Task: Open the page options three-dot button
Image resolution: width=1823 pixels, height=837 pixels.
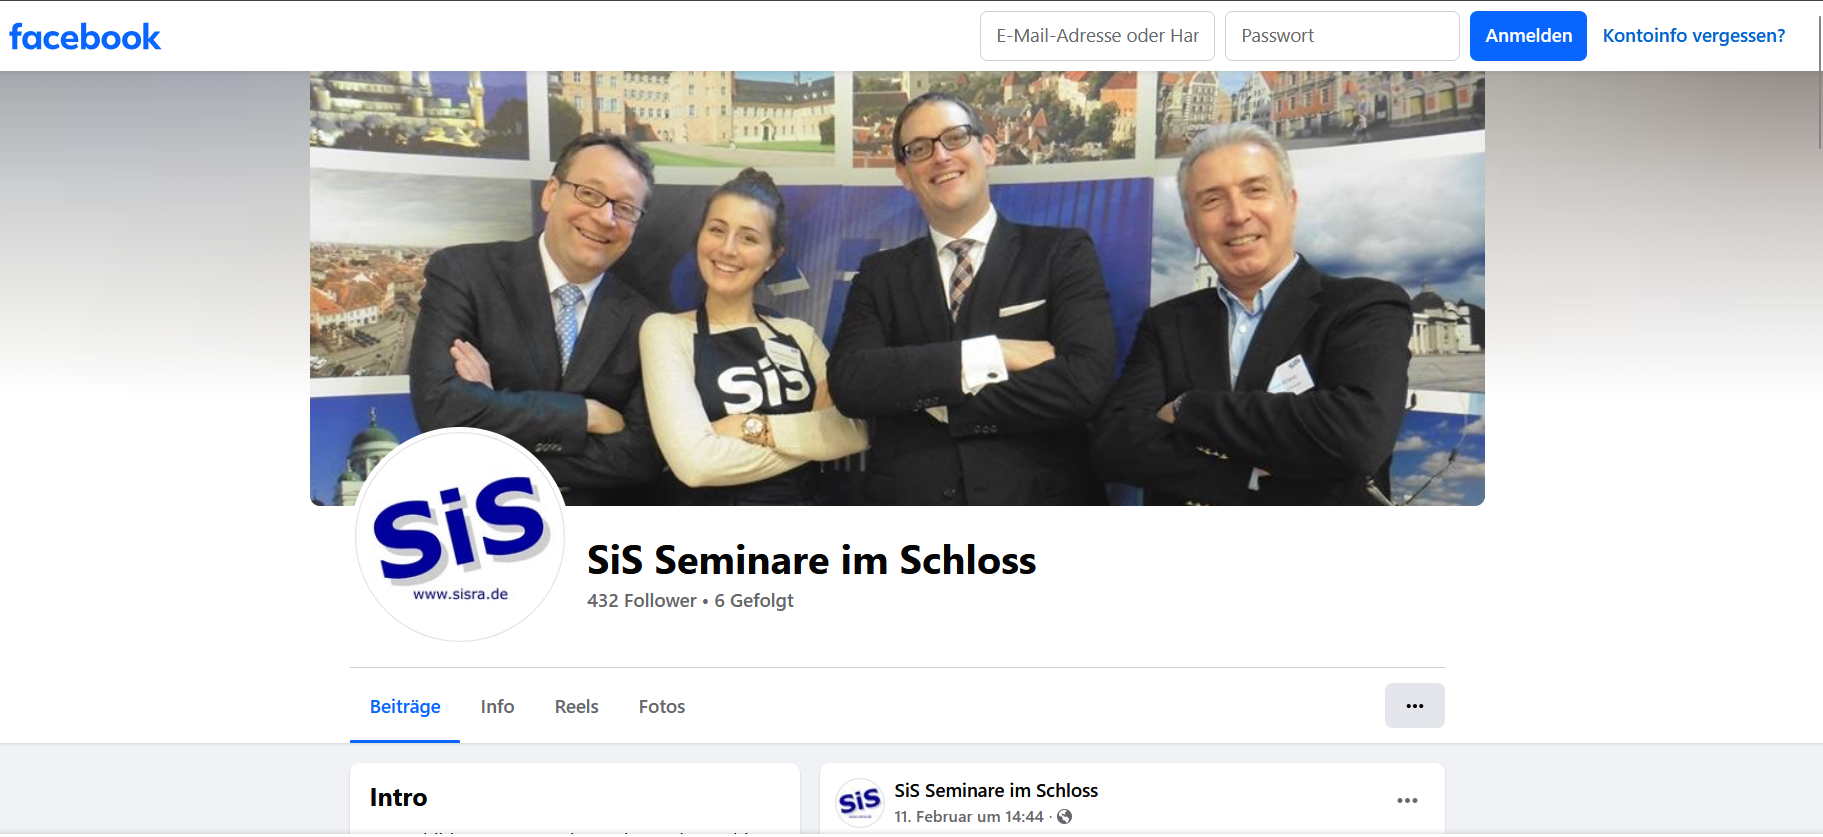Action: [x=1414, y=706]
